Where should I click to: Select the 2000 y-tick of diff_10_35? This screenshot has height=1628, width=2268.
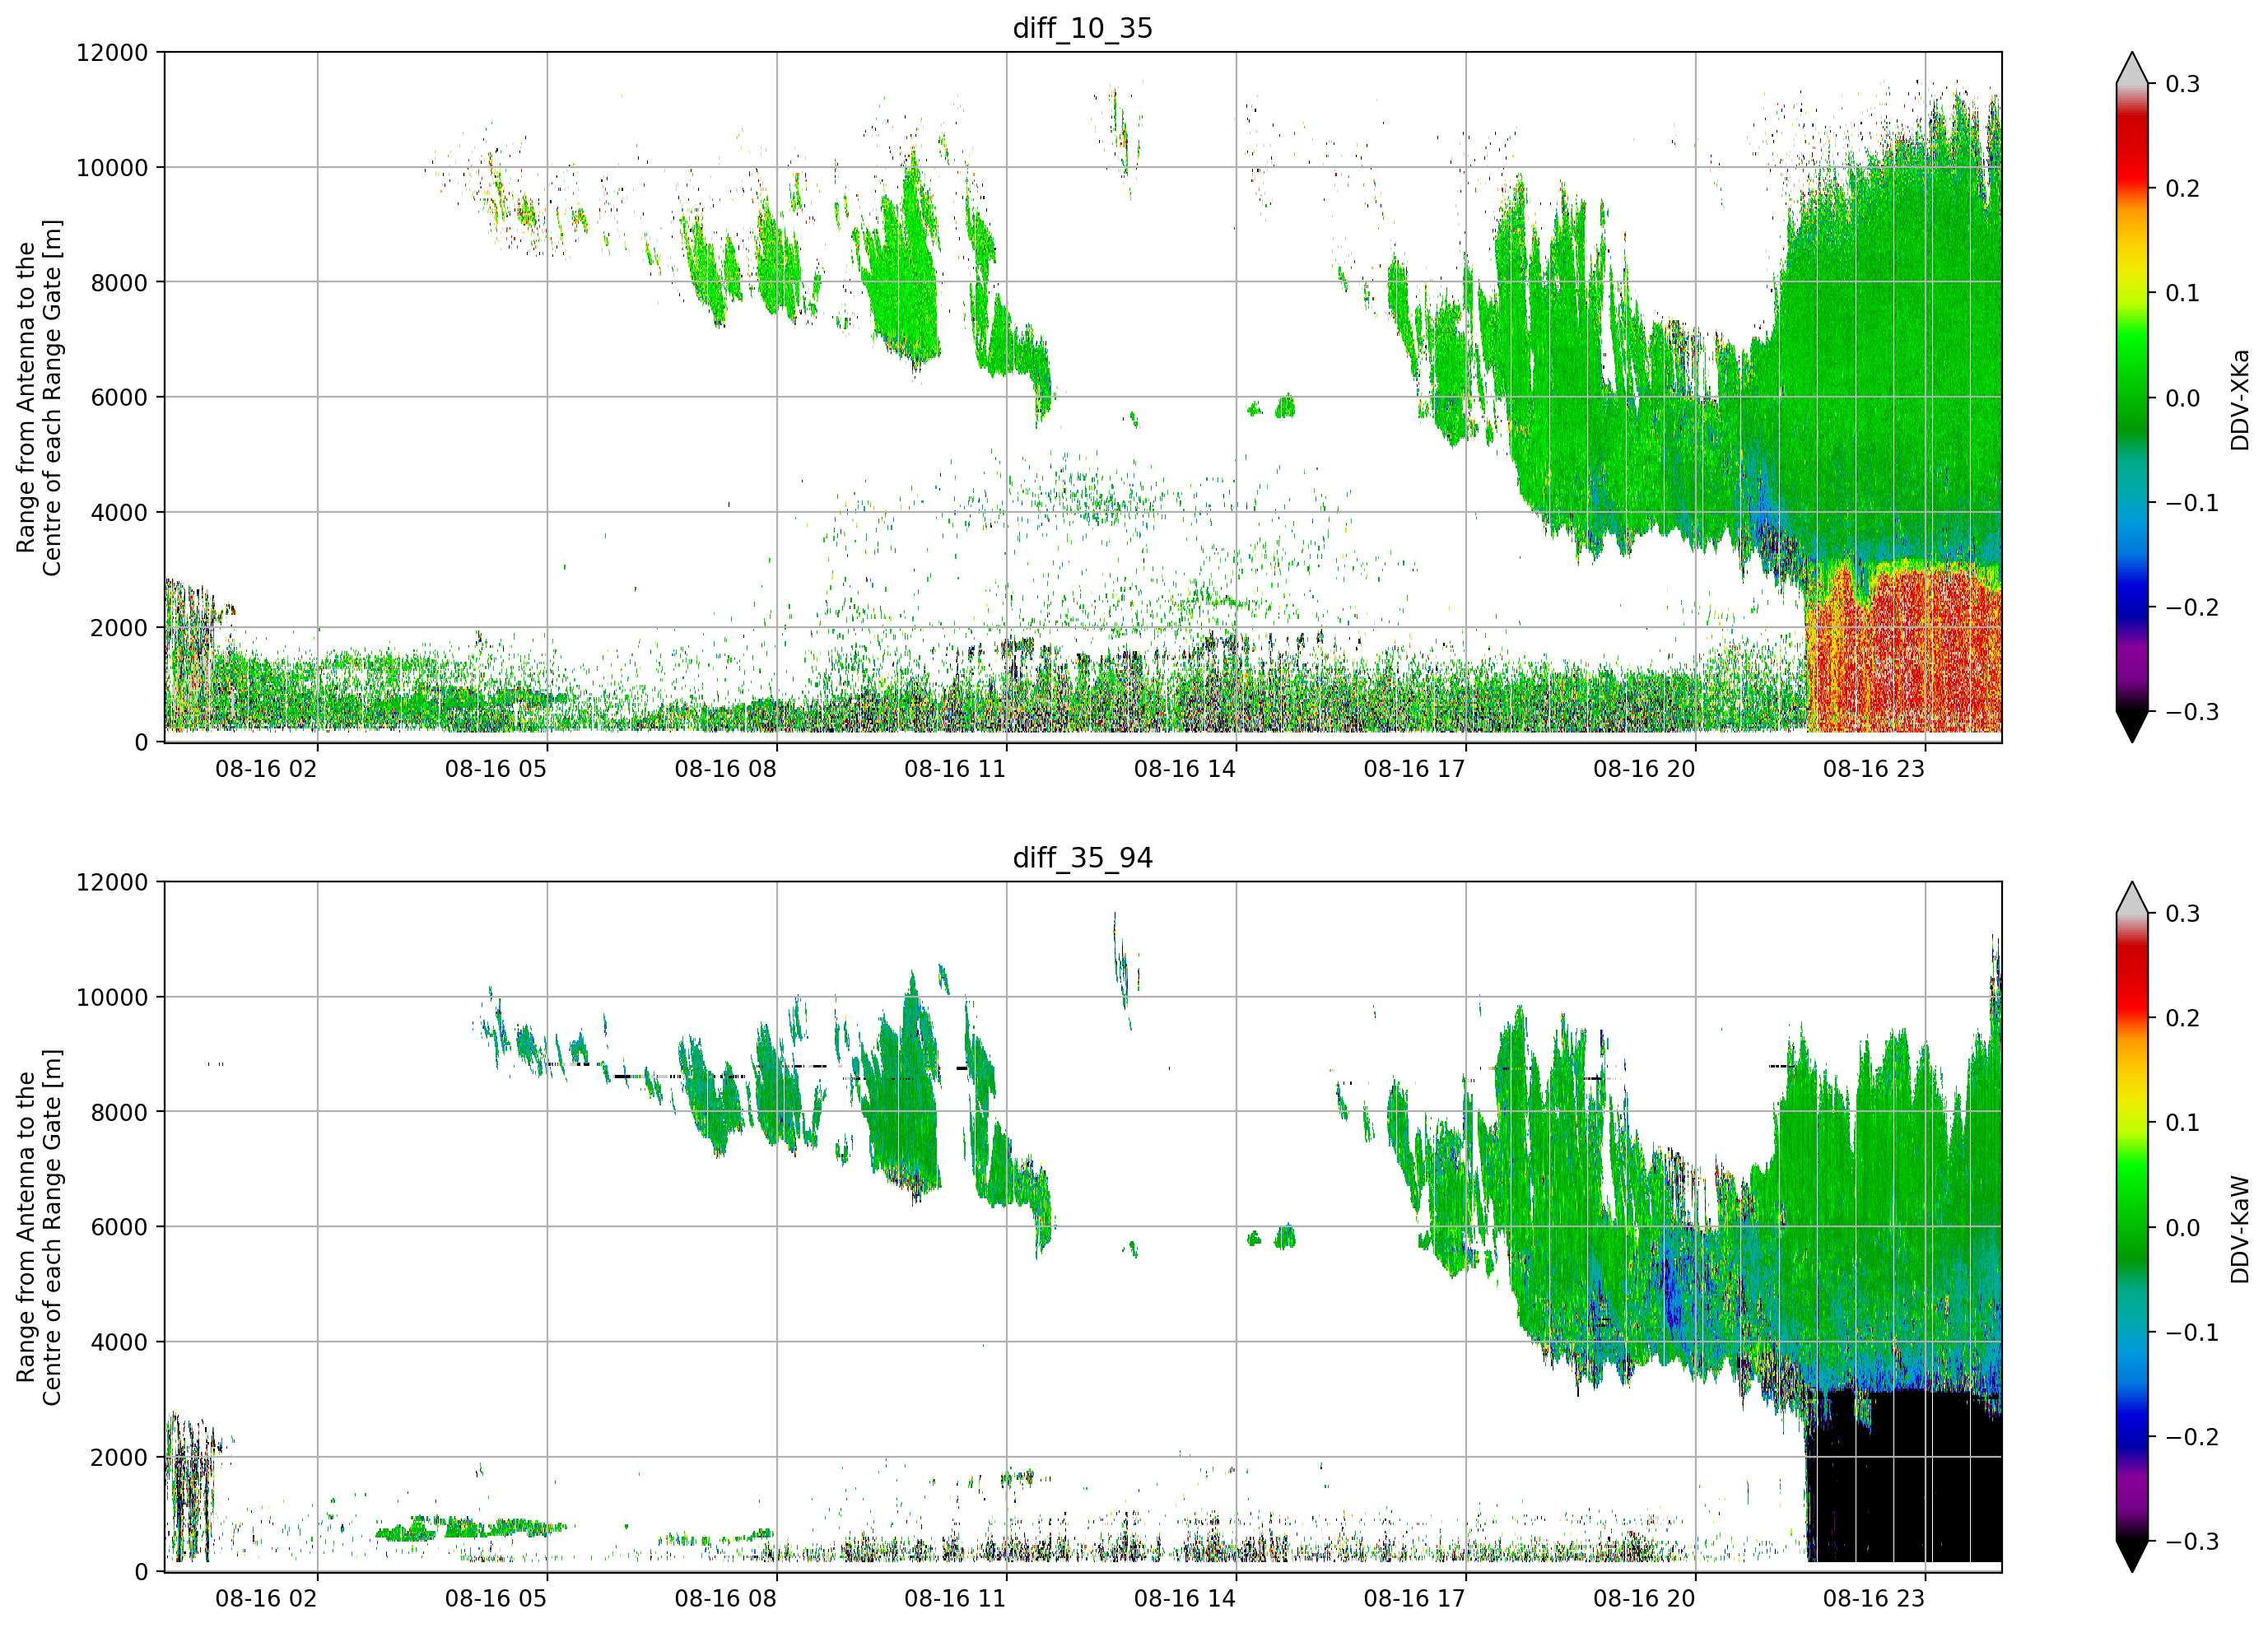[119, 628]
